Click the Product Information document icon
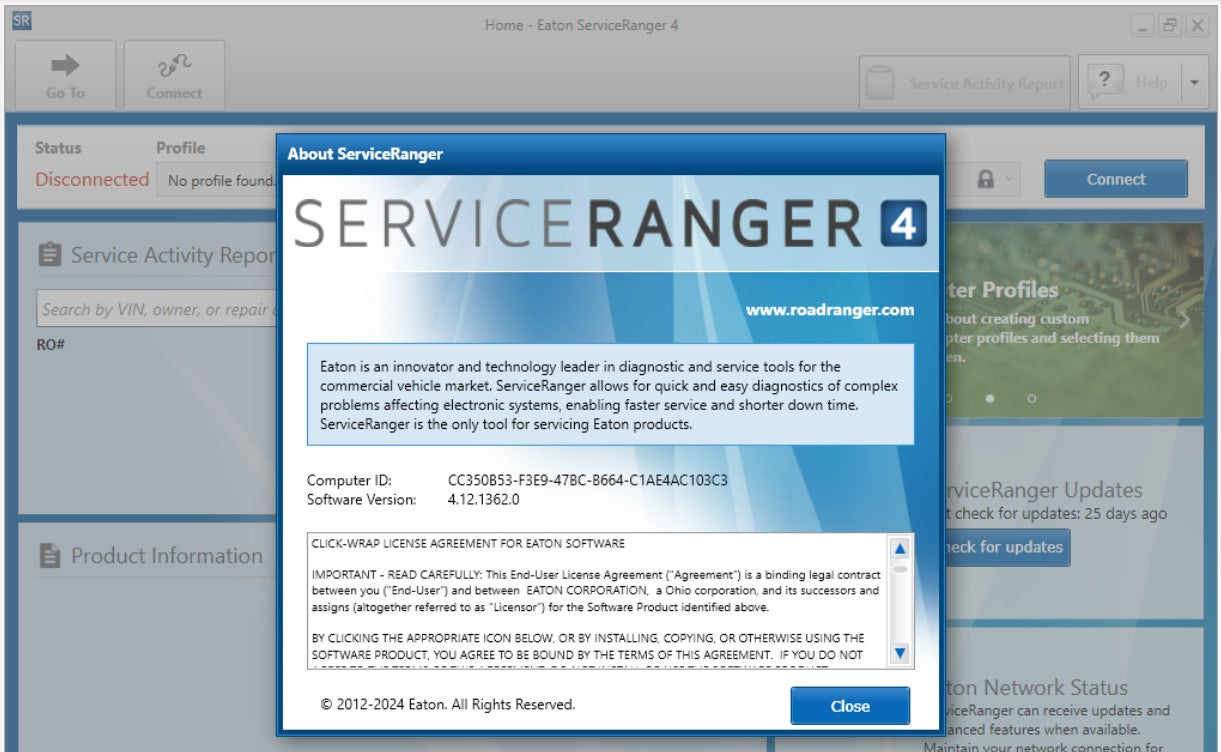1221x752 pixels. tap(50, 556)
